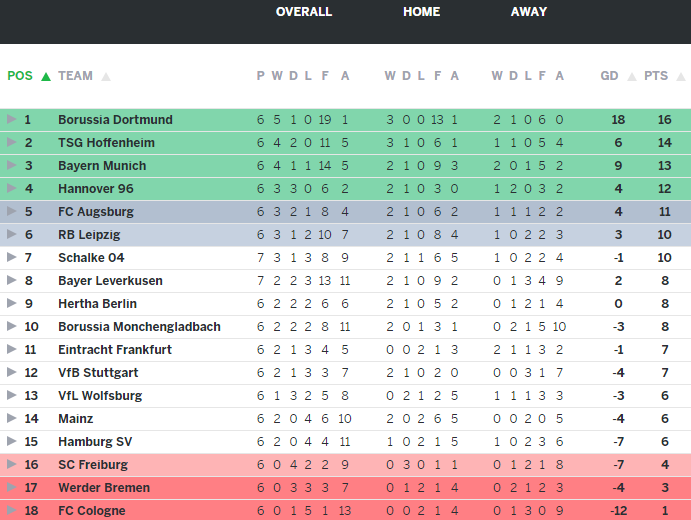This screenshot has width=691, height=520.
Task: Expand the Schalke 04 row triangle
Action: [11, 258]
